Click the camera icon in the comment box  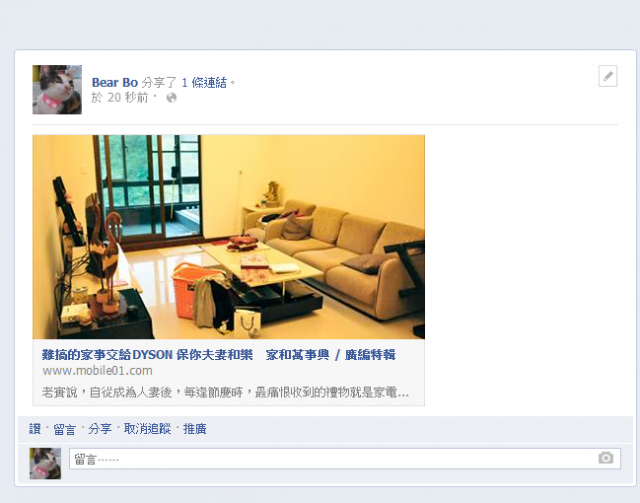coord(606,458)
